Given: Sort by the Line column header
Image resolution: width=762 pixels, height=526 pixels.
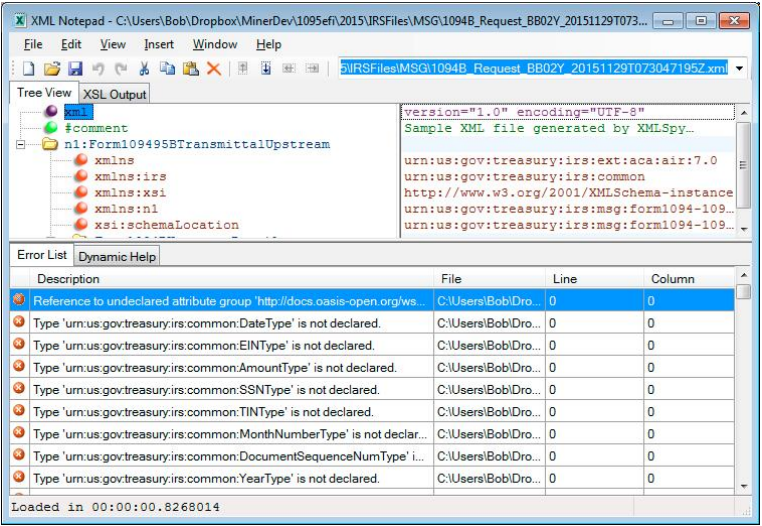Looking at the screenshot, I should coord(595,279).
